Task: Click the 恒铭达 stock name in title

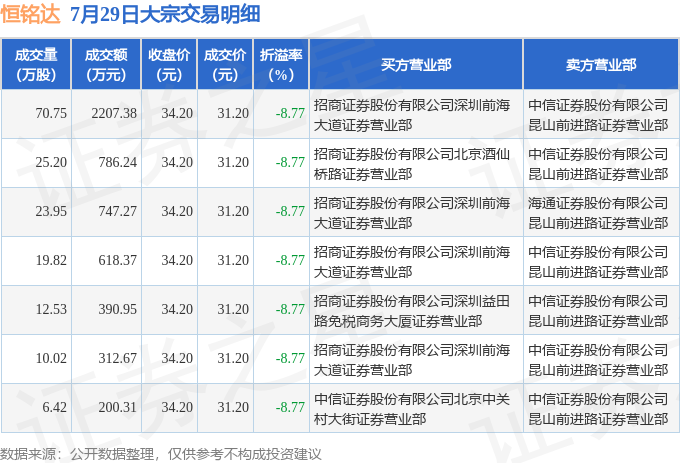Action: 30,14
